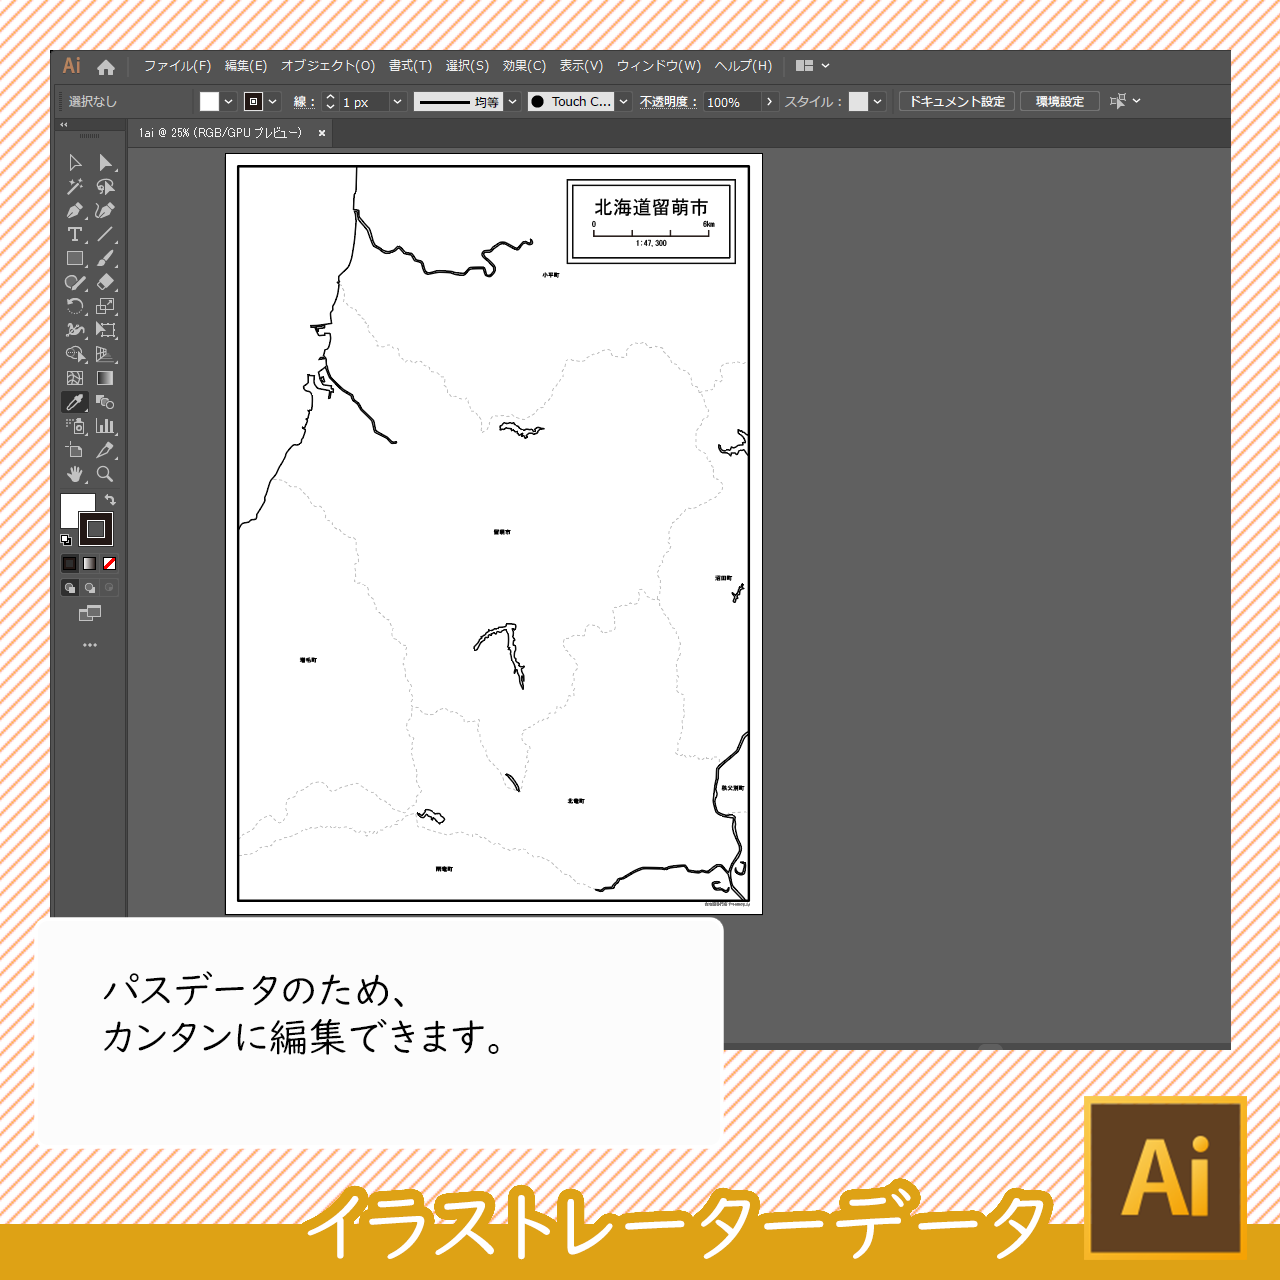
Task: Open the 効果(C) menu
Action: pyautogui.click(x=524, y=66)
